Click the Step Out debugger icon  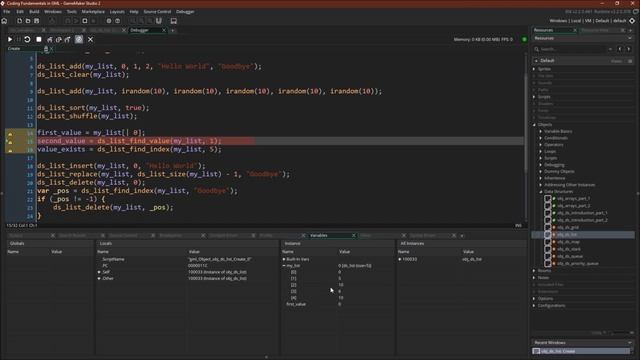coord(68,40)
